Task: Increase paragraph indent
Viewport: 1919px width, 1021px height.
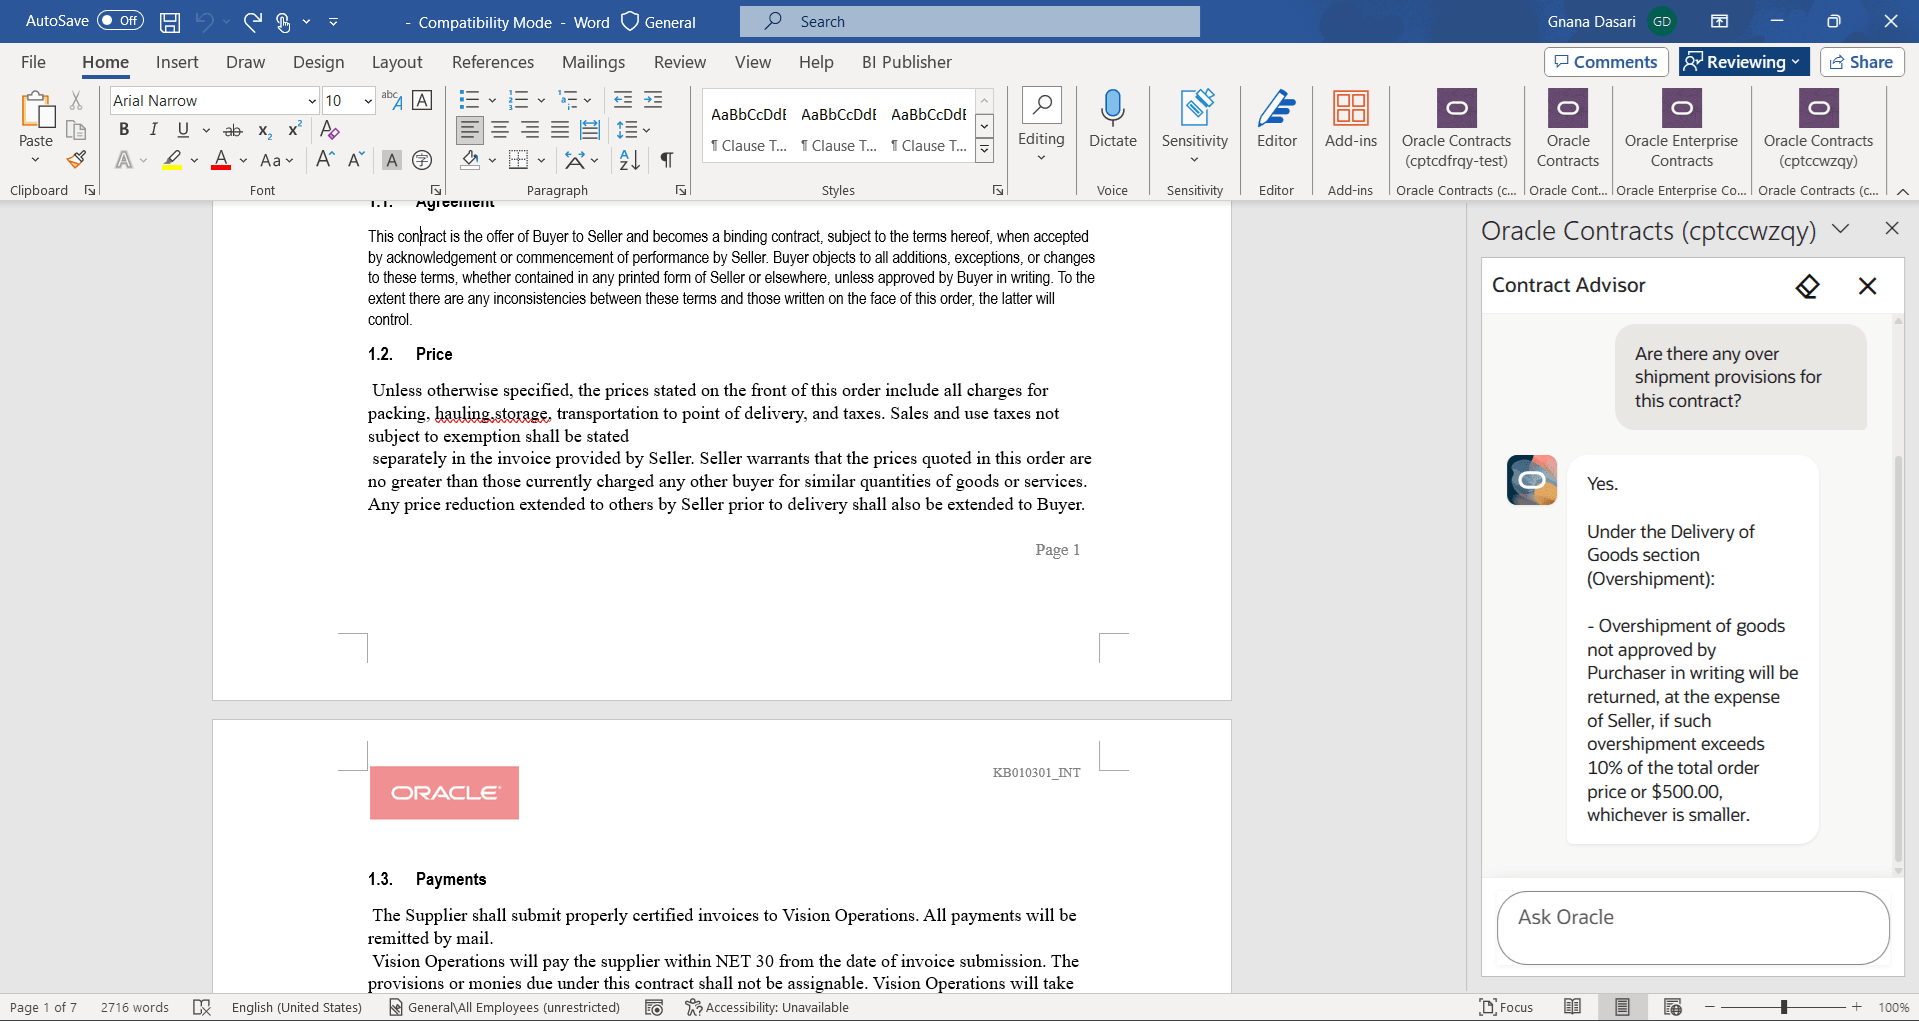Action: (653, 100)
